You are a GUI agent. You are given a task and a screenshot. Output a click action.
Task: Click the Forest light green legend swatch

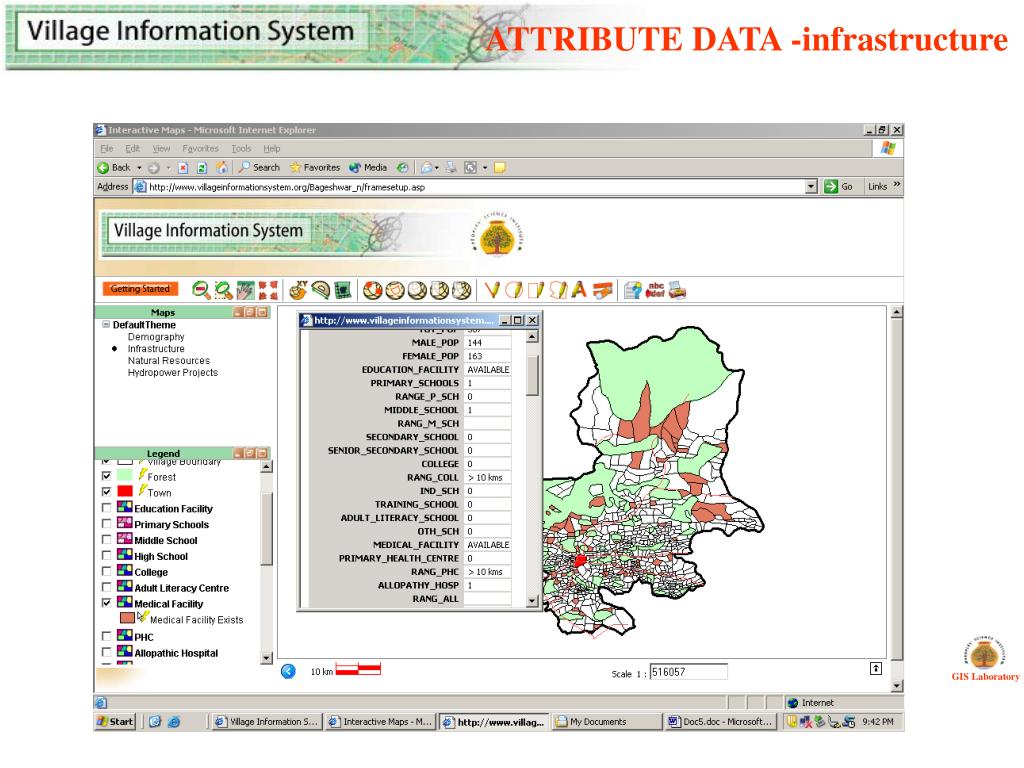[x=125, y=475]
